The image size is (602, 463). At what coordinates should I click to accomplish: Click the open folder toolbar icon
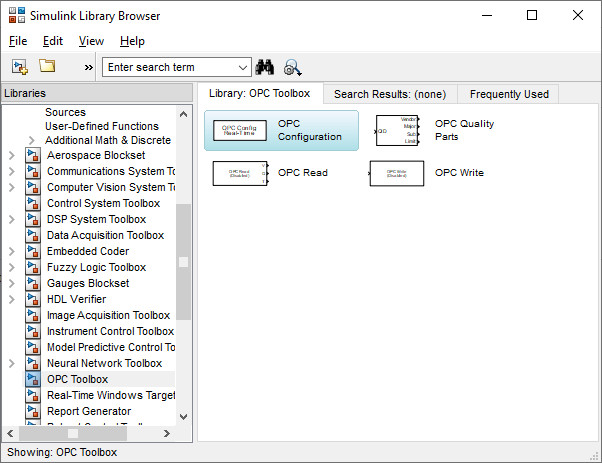click(46, 67)
